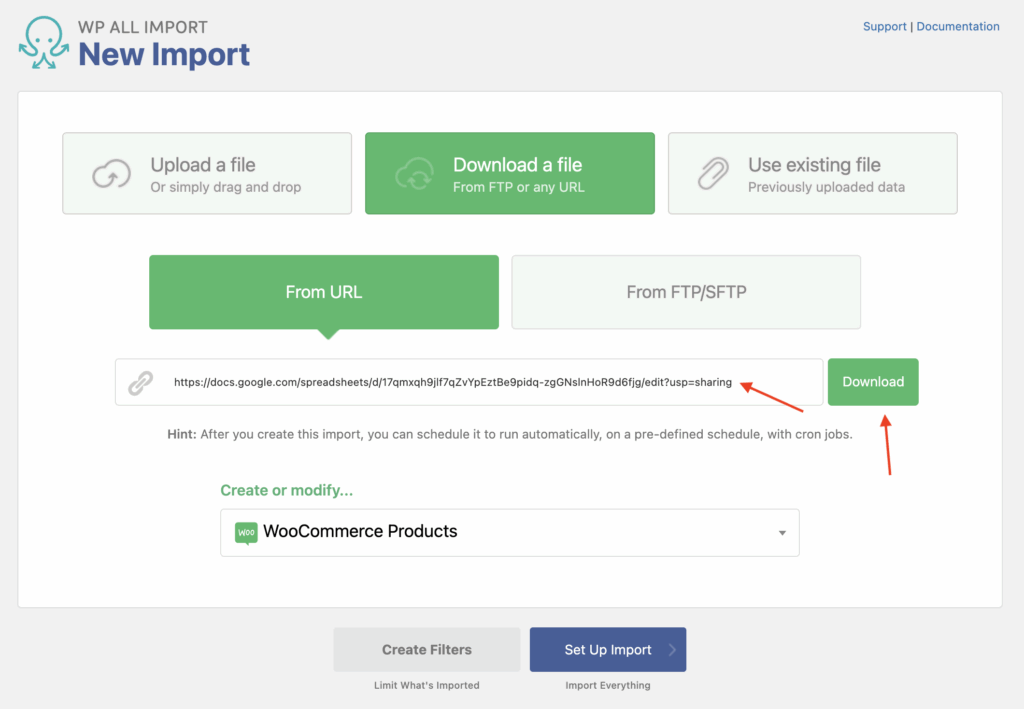The height and width of the screenshot is (709, 1024).
Task: Expand the Create or modify selector arrow
Action: point(782,532)
